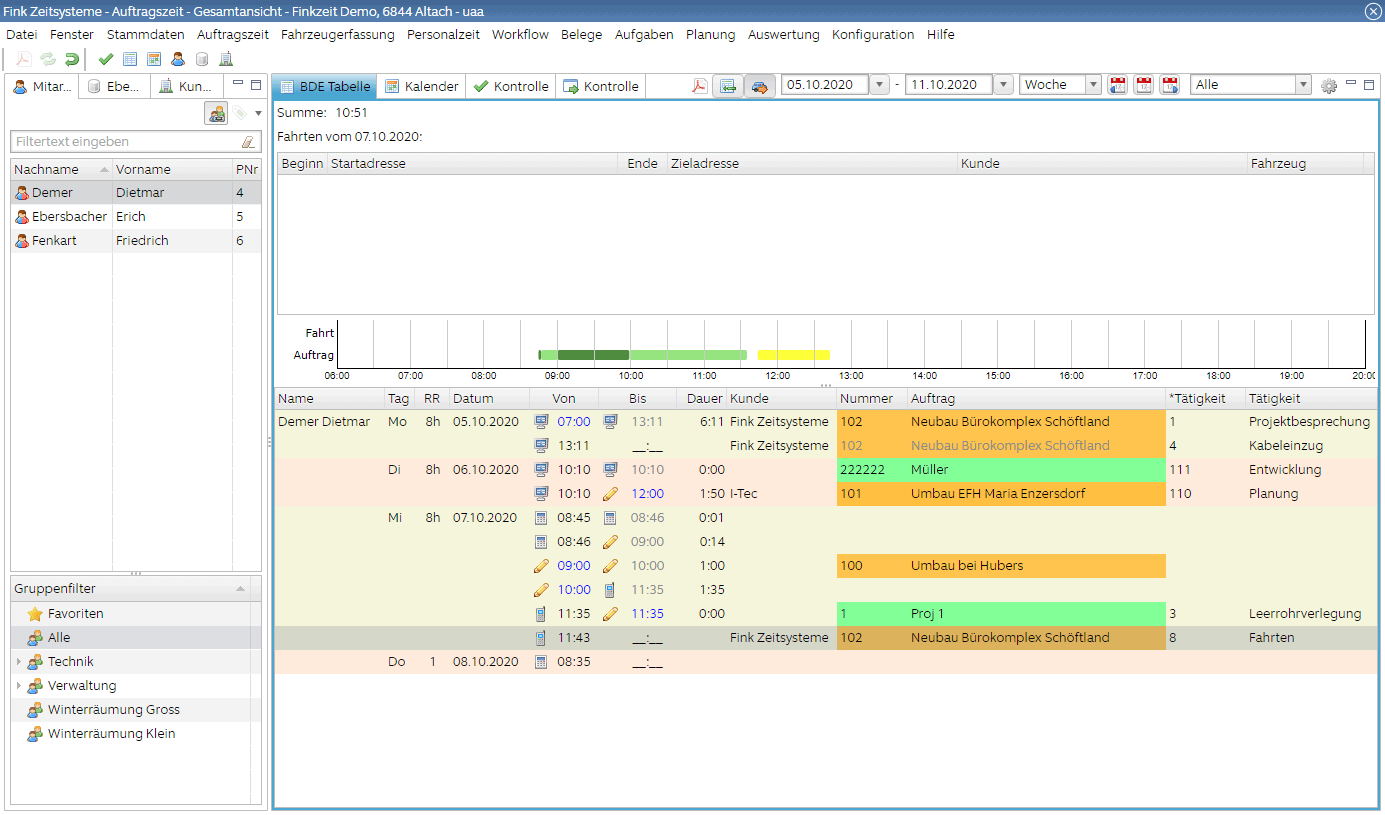Go to next period calendar icon

coord(1169,86)
